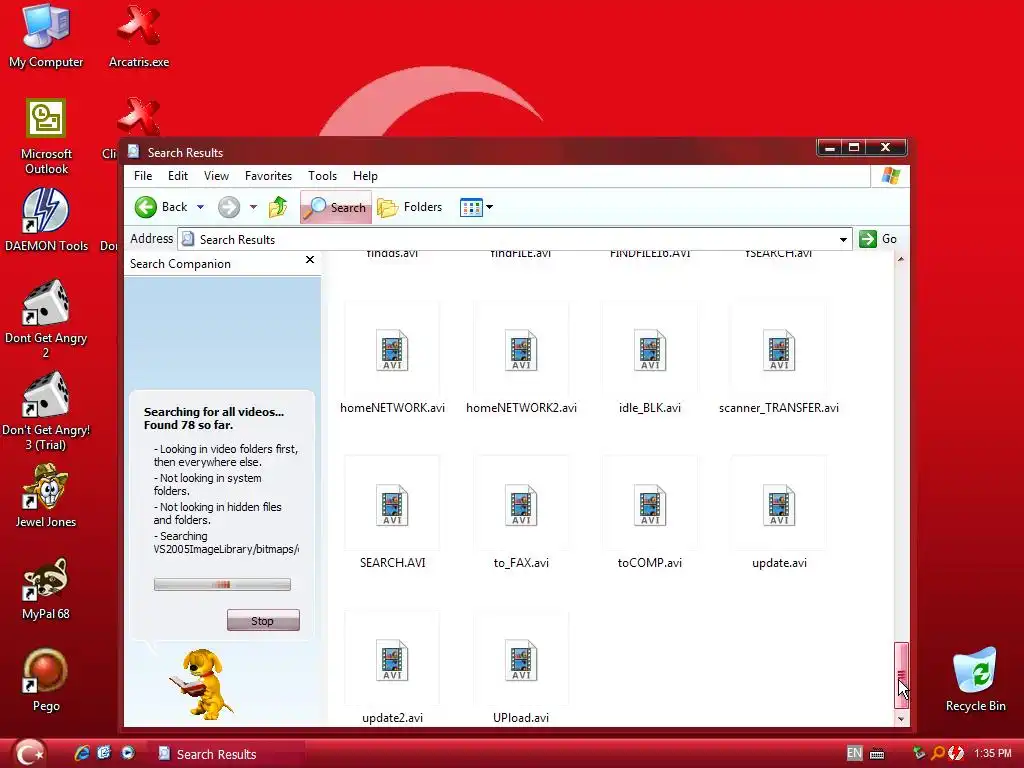Viewport: 1024px width, 768px height.
Task: Select scanner_TRANSFER.avi file
Action: [x=778, y=358]
